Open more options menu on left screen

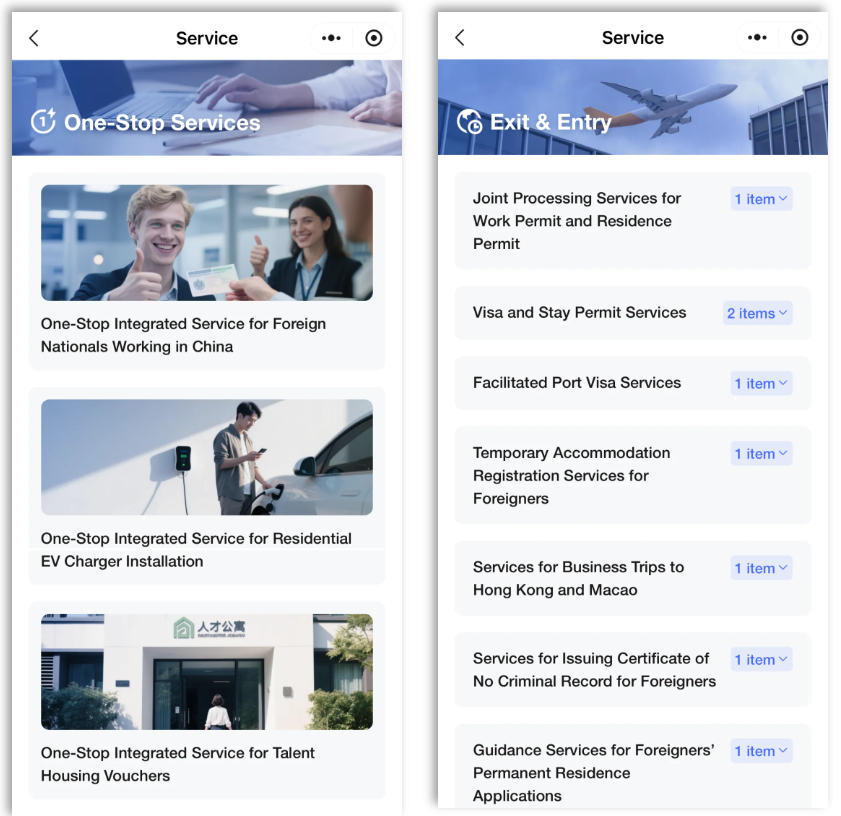click(331, 38)
